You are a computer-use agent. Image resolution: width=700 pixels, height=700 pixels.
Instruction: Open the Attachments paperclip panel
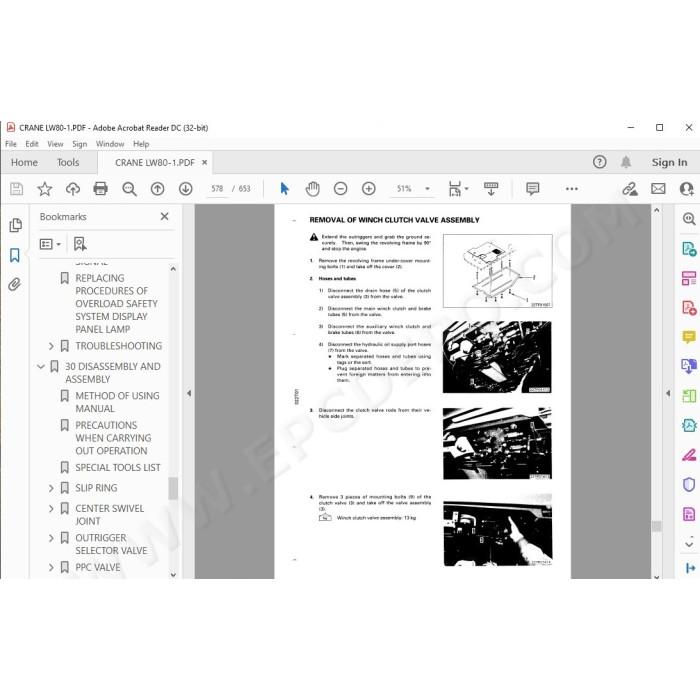pos(15,284)
